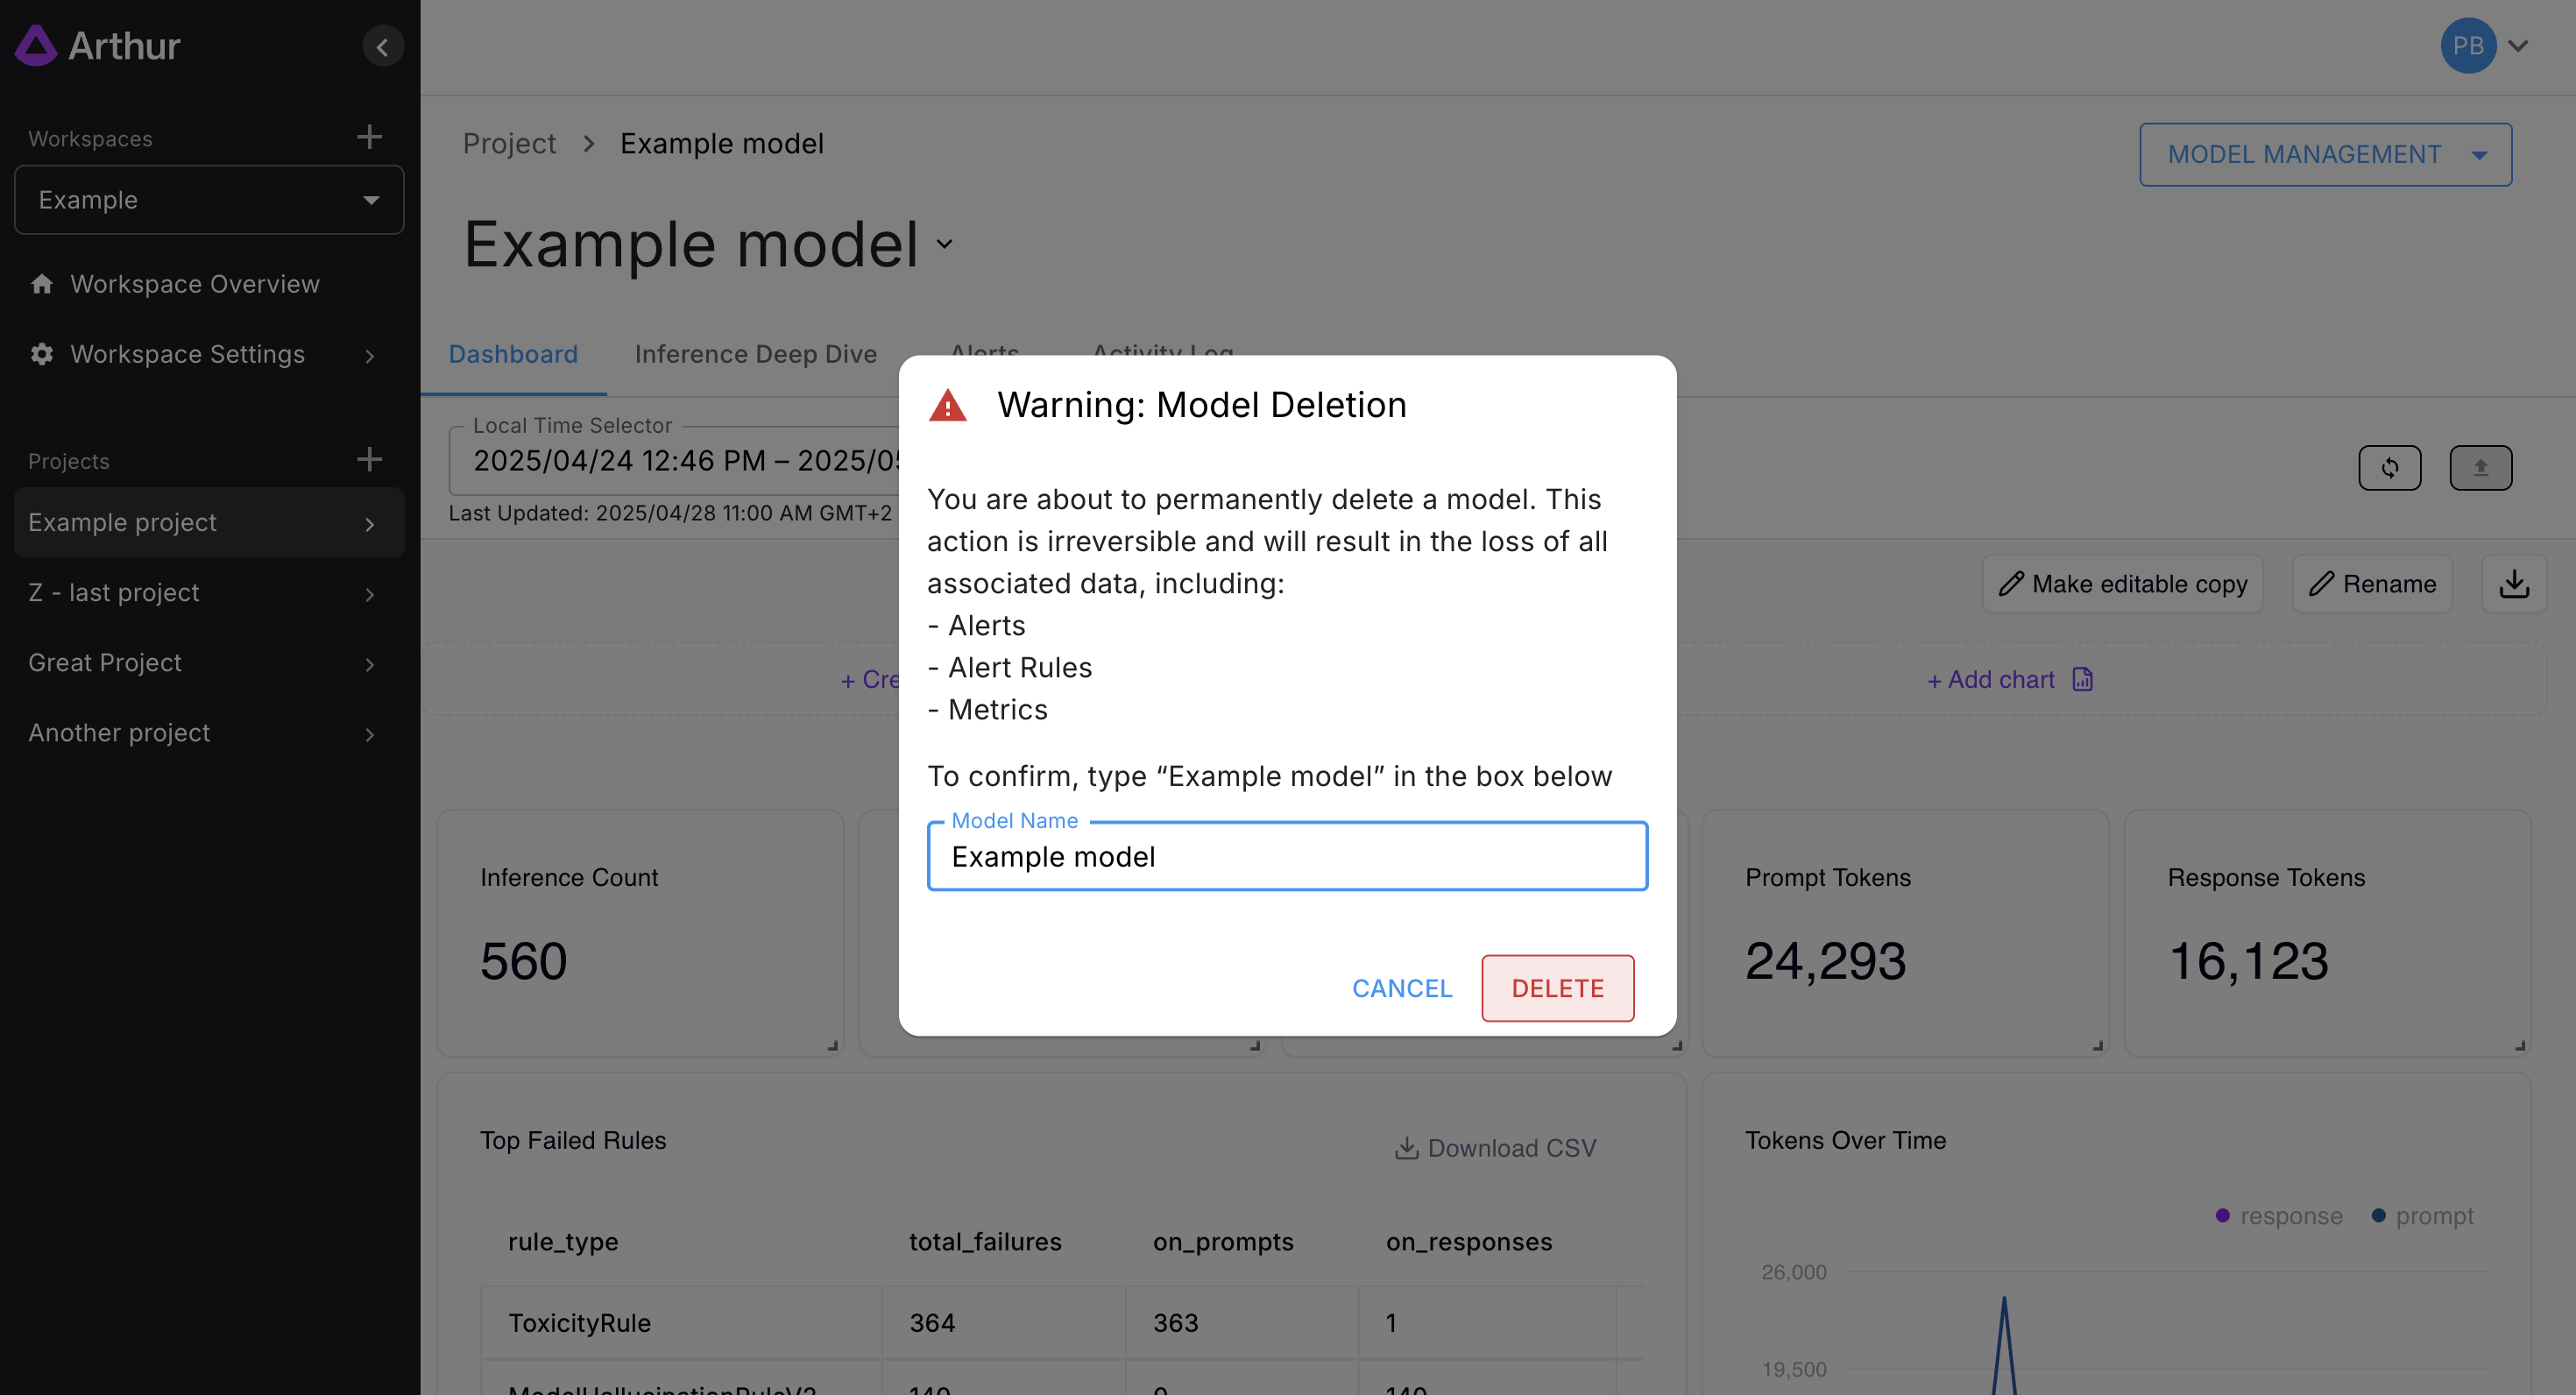Screen dimensions: 2576x1395
Task: Toggle the response legend dot
Action: coord(2222,1215)
